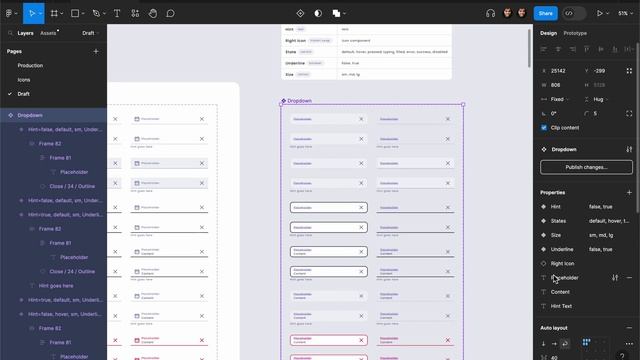Switch to the Layers tab

(25, 33)
